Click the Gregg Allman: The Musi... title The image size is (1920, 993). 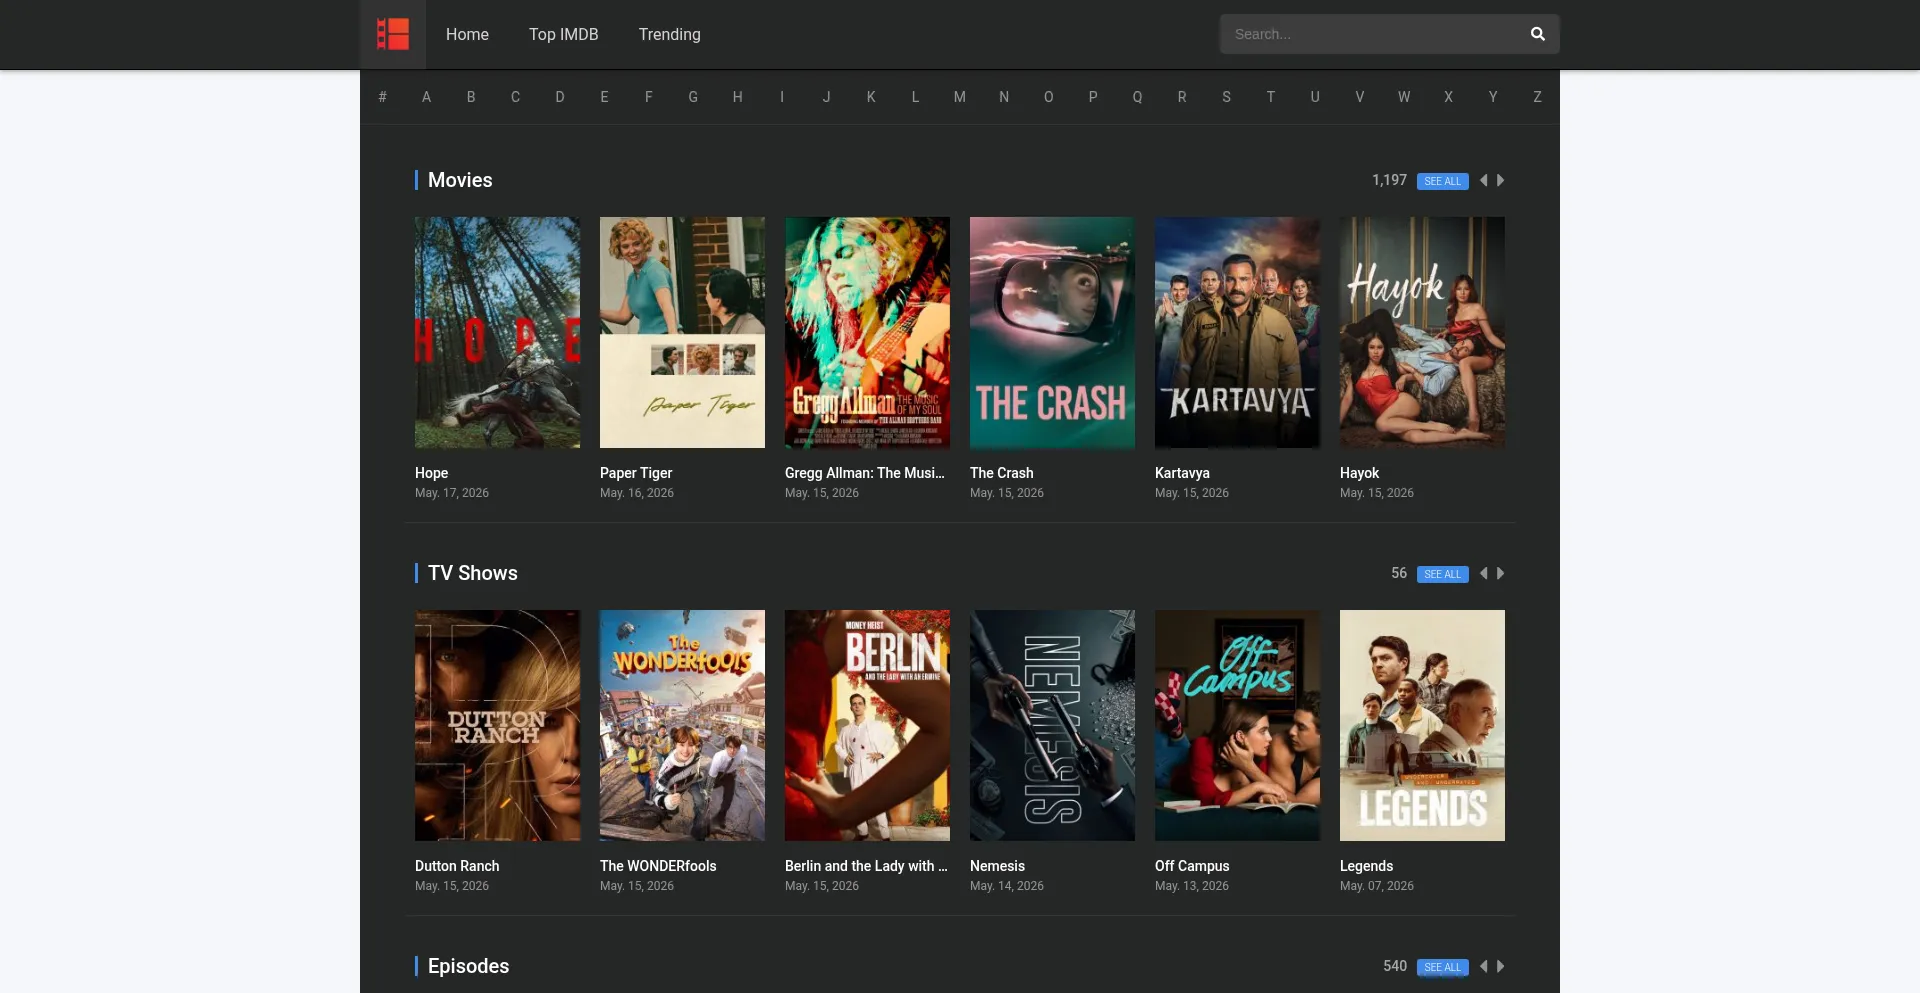[x=865, y=473]
